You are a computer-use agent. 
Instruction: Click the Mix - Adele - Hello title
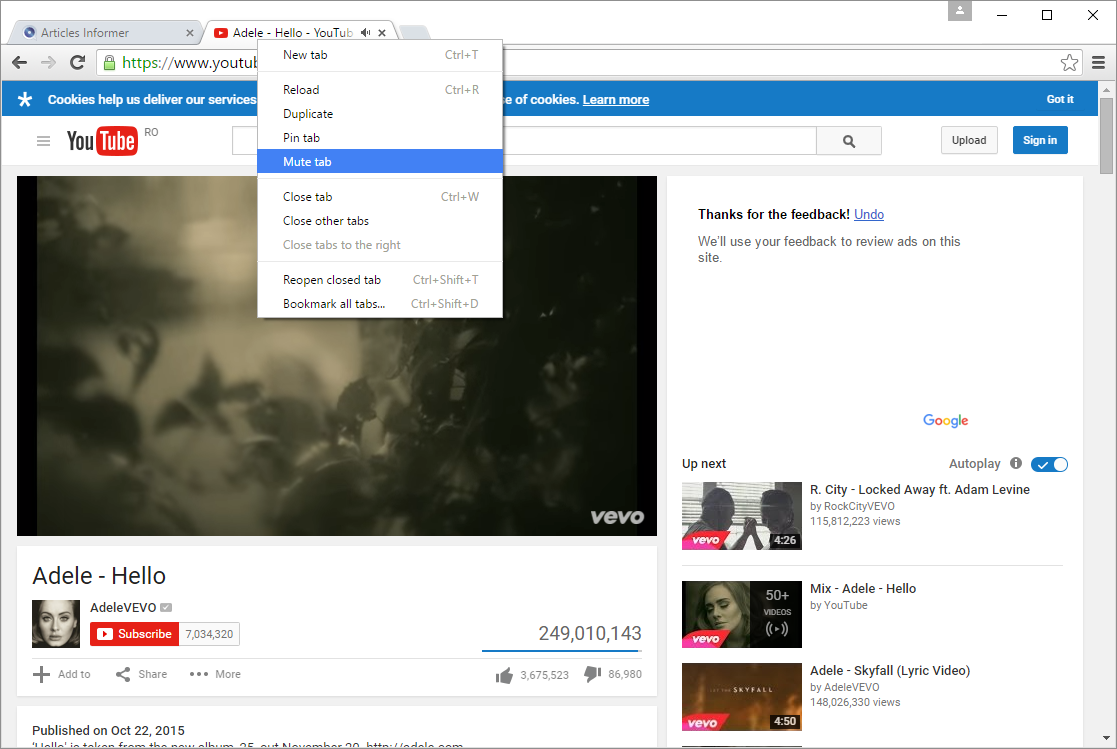(x=863, y=589)
